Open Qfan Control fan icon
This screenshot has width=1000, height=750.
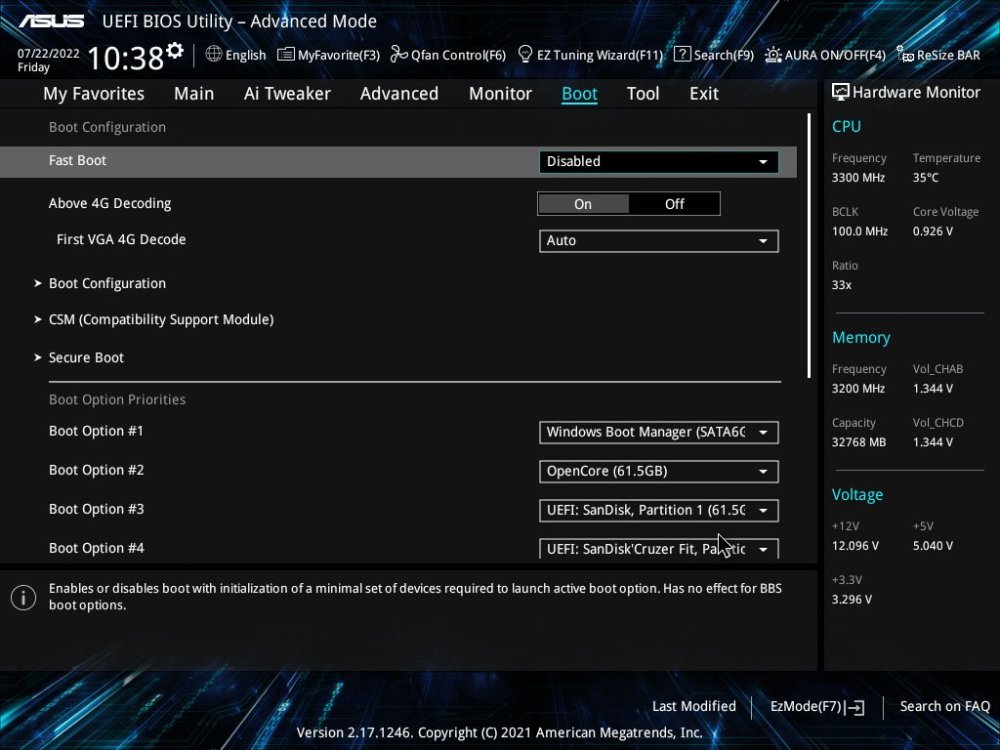pos(399,54)
